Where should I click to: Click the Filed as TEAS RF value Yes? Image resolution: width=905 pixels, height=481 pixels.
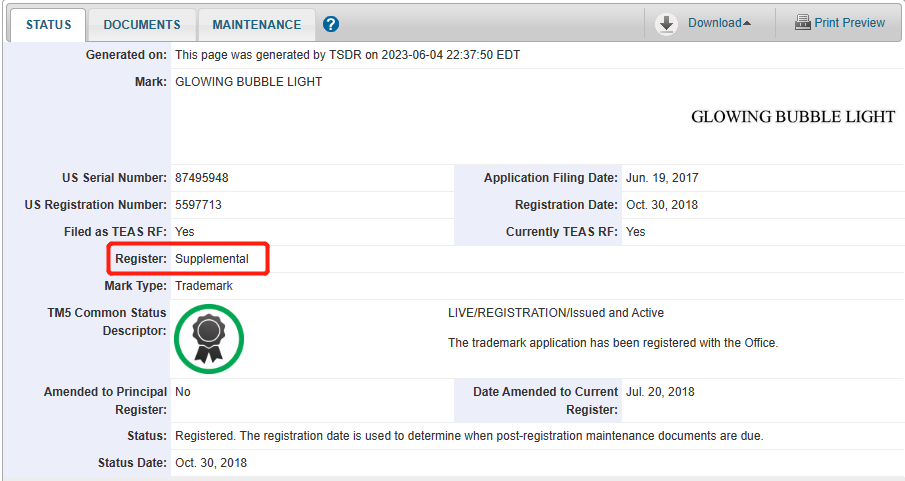tap(185, 232)
